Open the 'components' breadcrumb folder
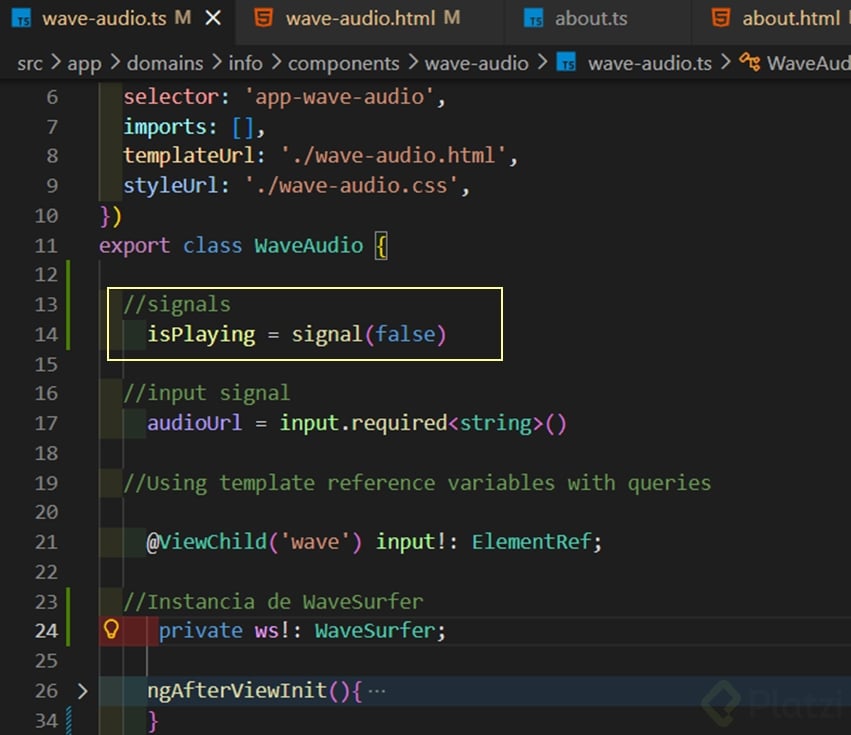 344,64
